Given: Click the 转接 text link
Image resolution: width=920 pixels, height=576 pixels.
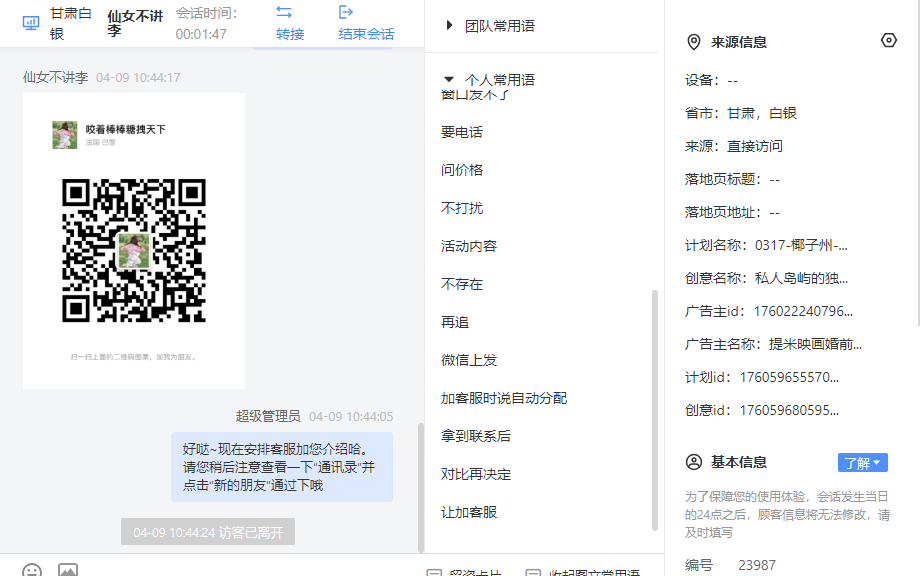Looking at the screenshot, I should pos(290,34).
